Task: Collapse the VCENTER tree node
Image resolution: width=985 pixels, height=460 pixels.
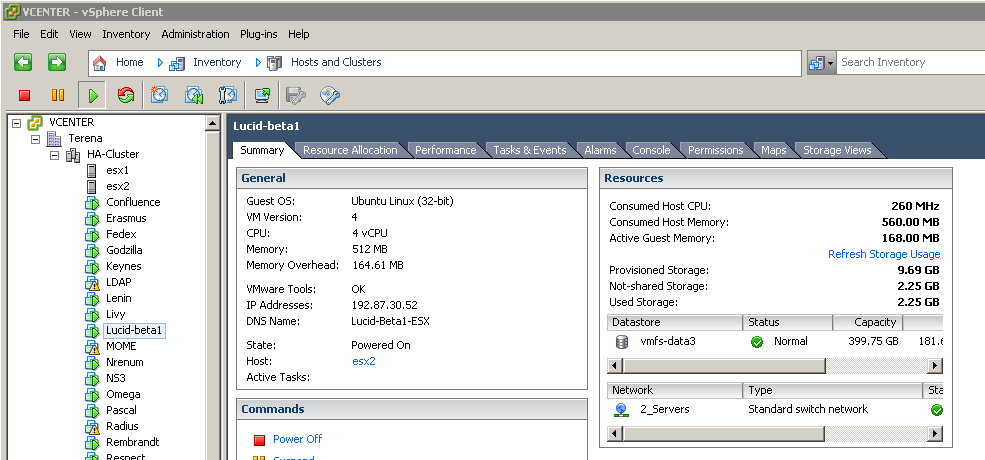Action: click(16, 123)
